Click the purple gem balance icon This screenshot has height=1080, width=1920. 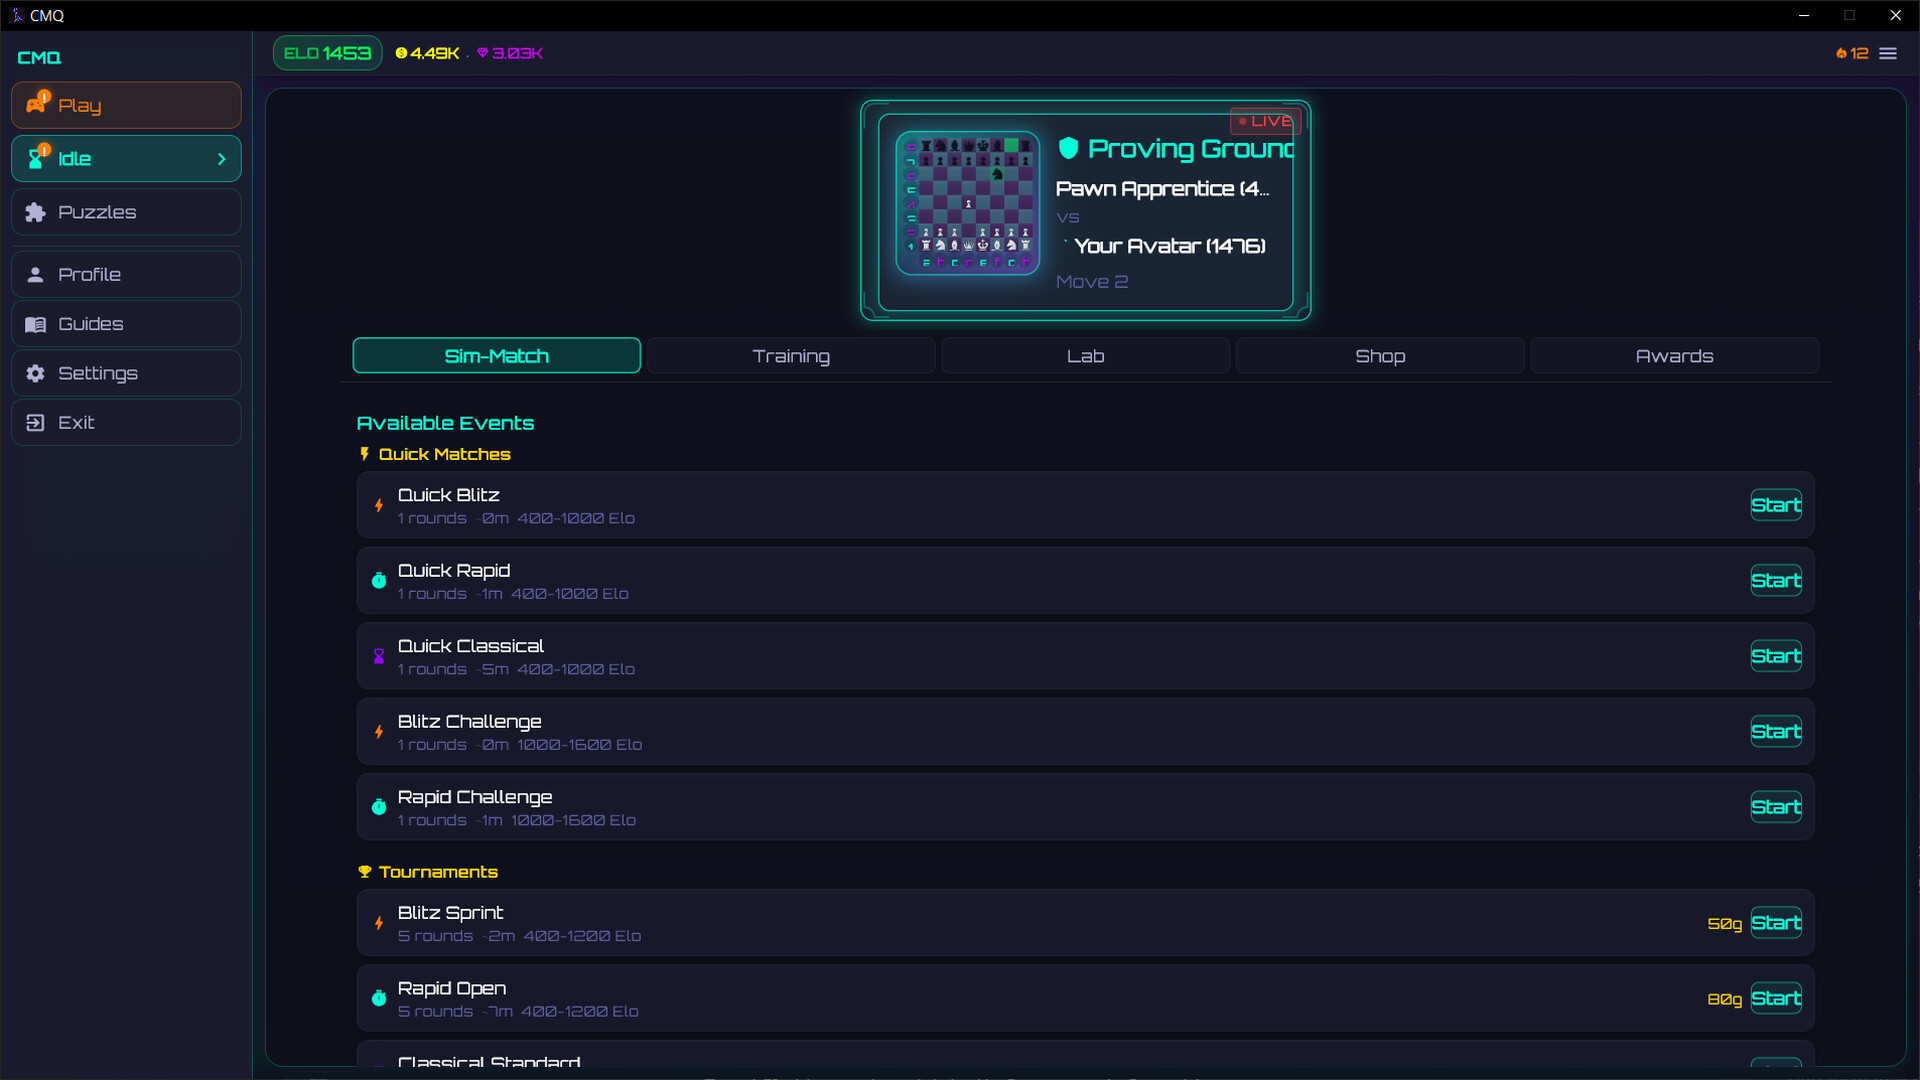[x=483, y=54]
